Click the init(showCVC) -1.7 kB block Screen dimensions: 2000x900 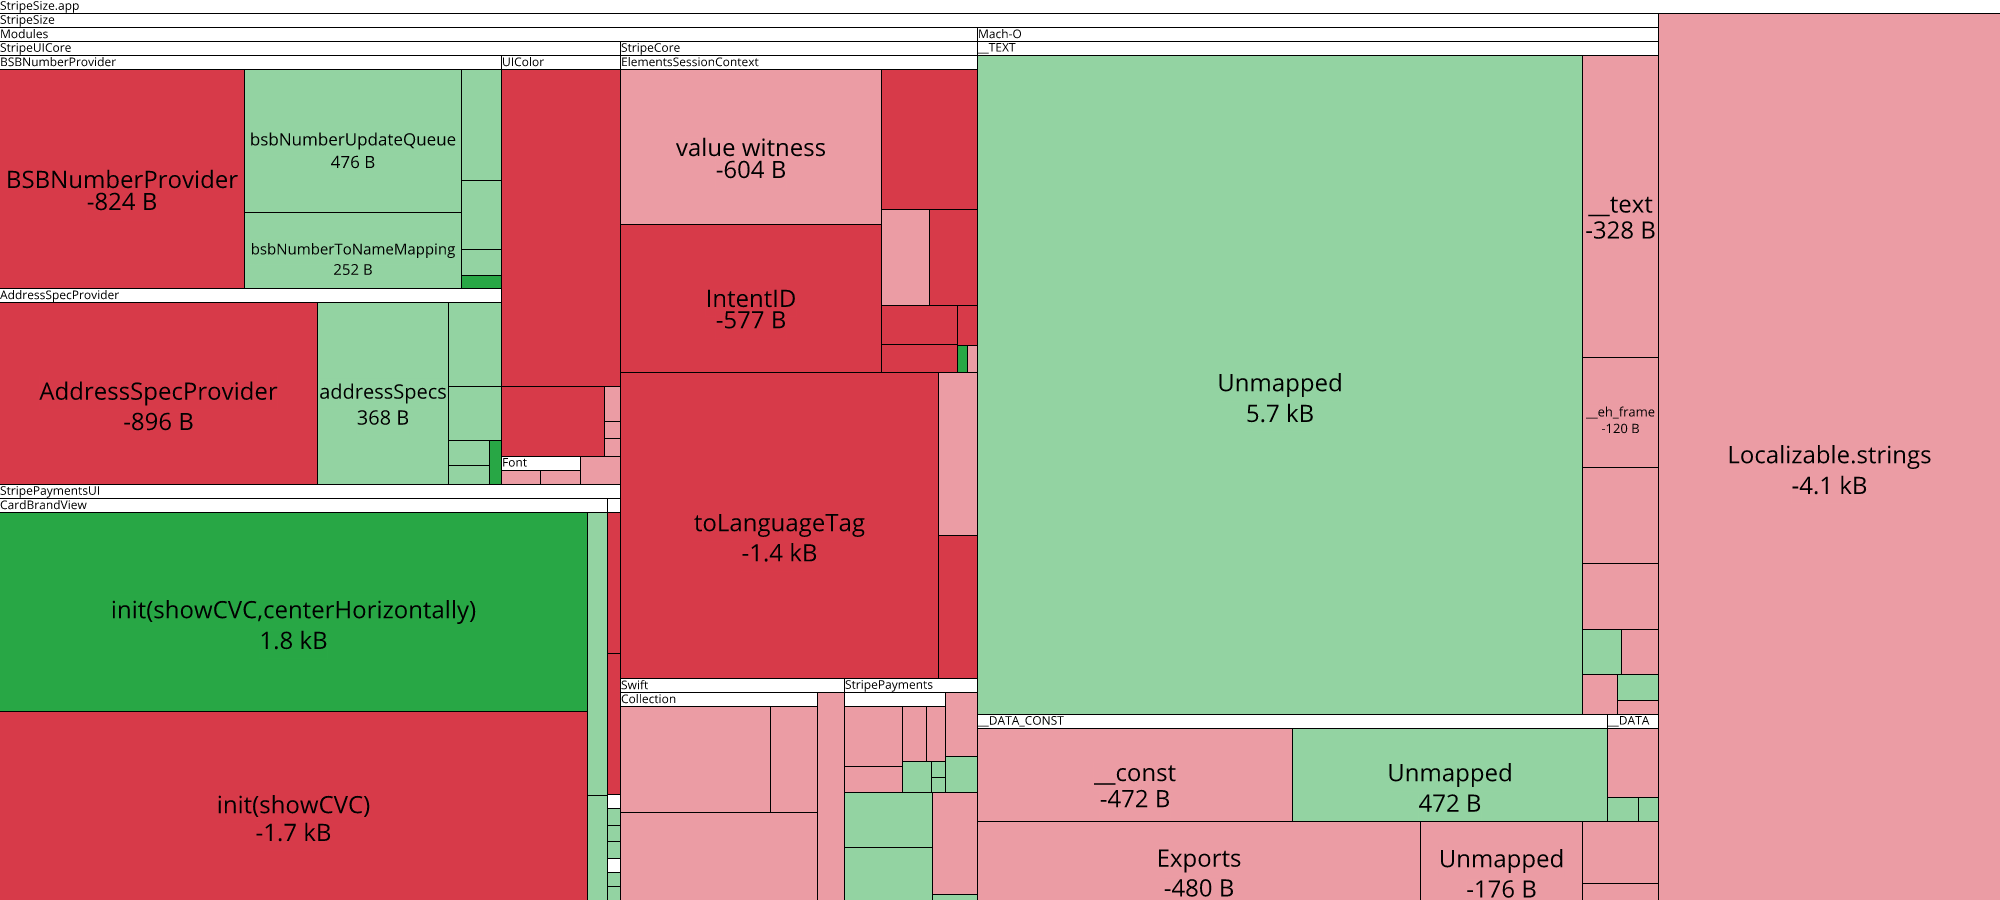[x=293, y=806]
